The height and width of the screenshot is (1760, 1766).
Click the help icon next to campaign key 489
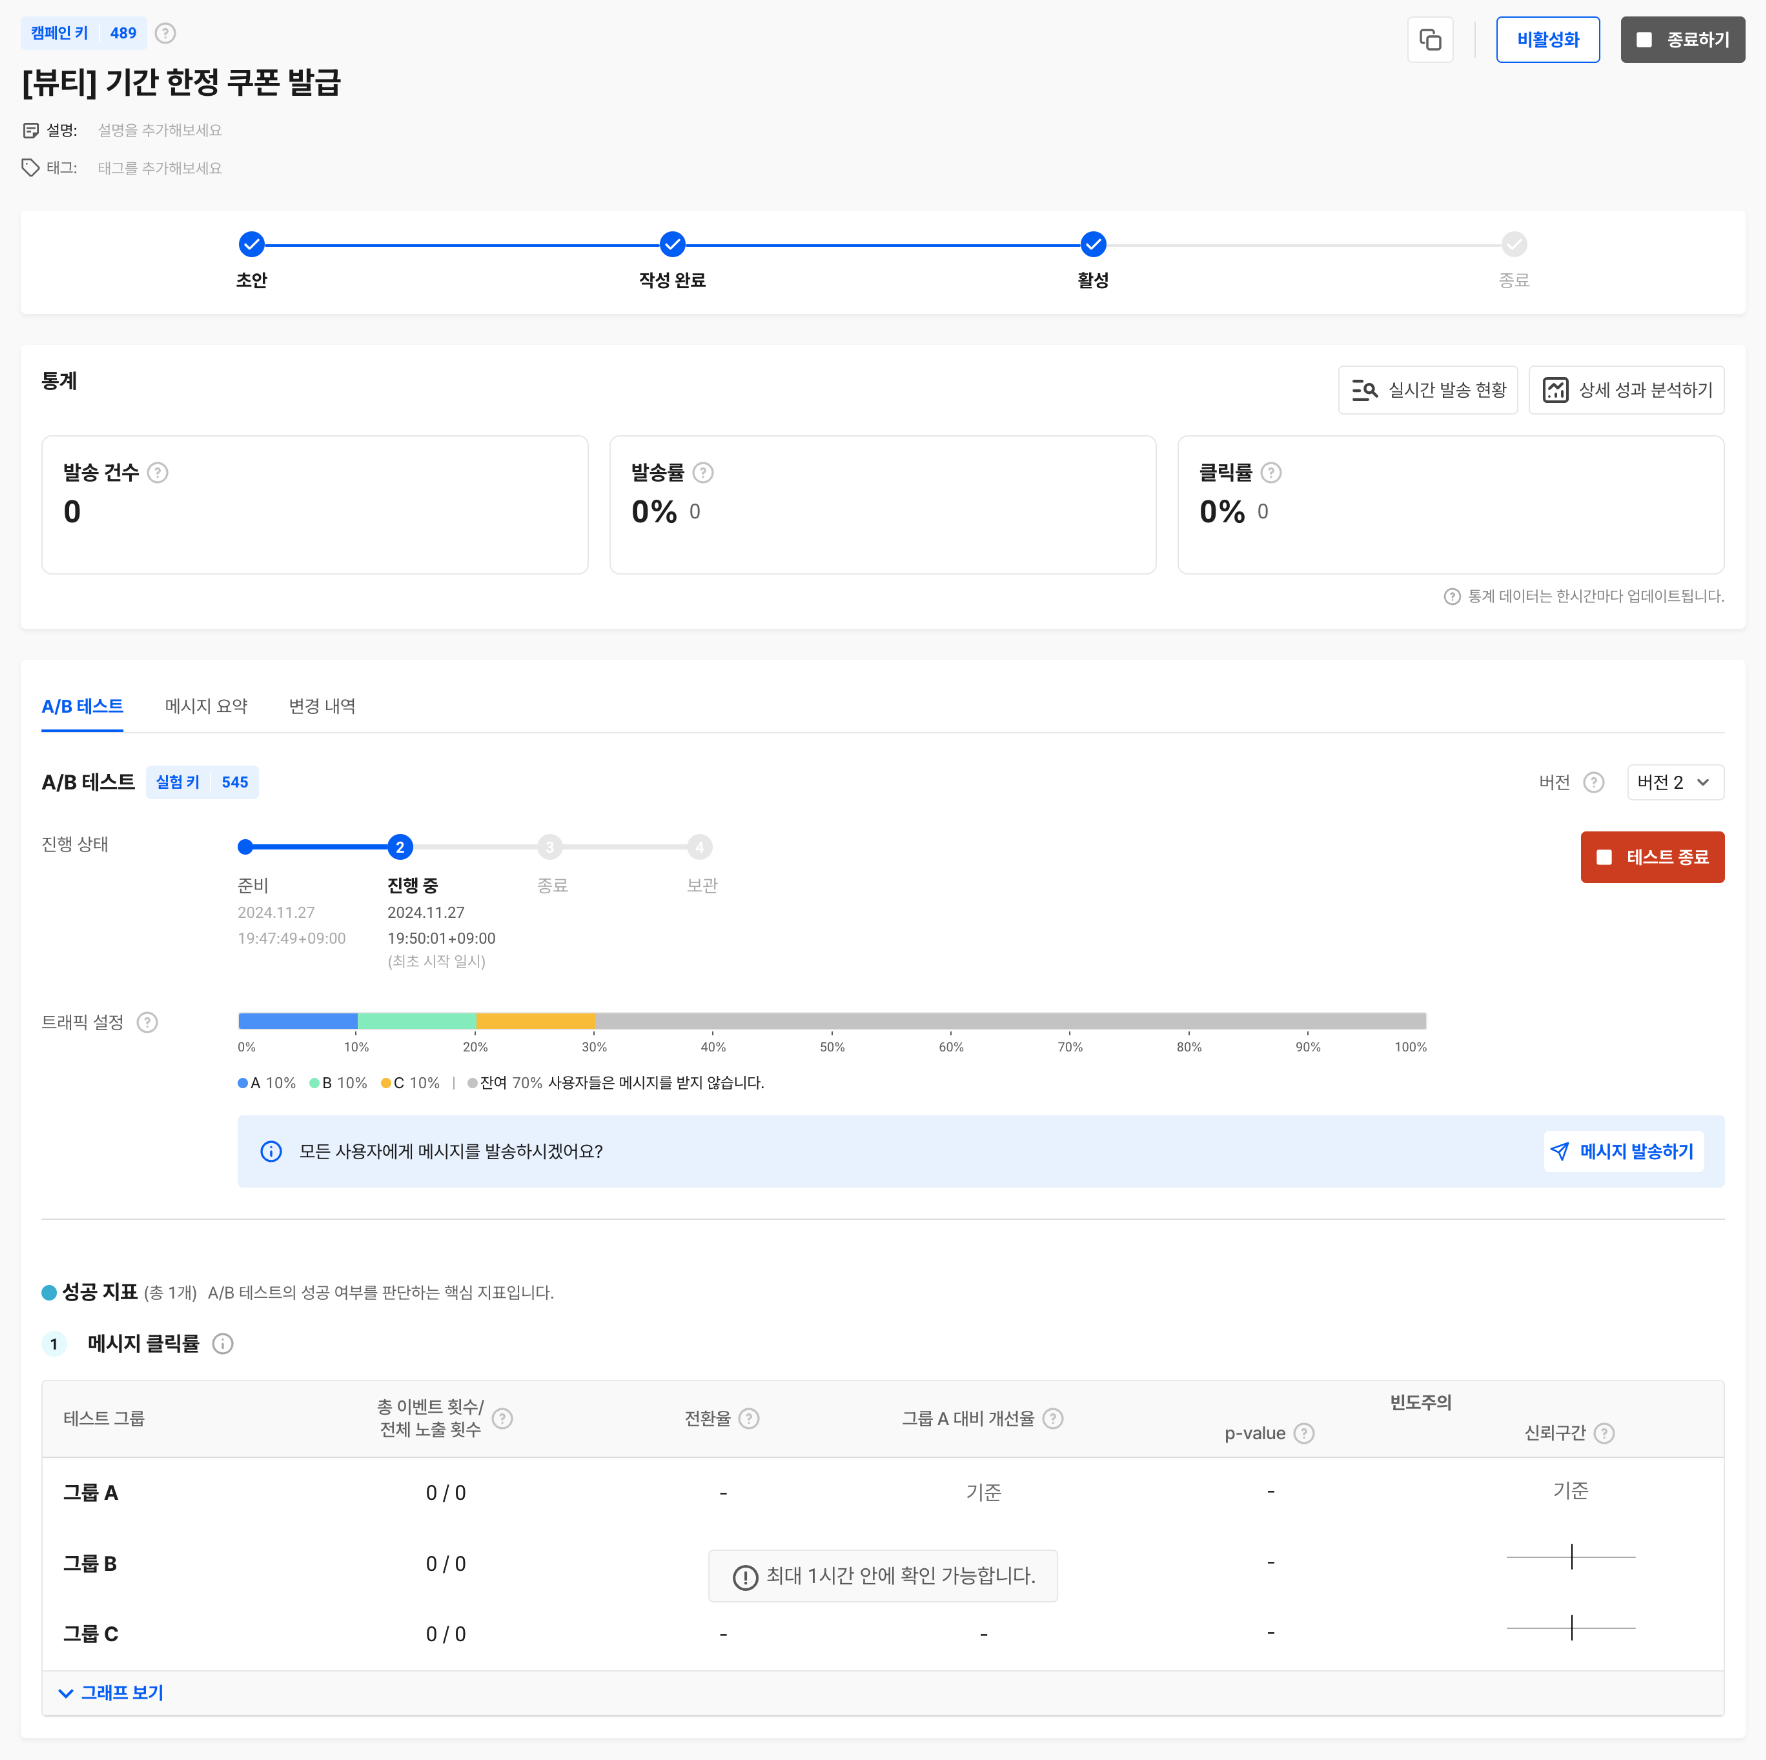click(x=166, y=33)
